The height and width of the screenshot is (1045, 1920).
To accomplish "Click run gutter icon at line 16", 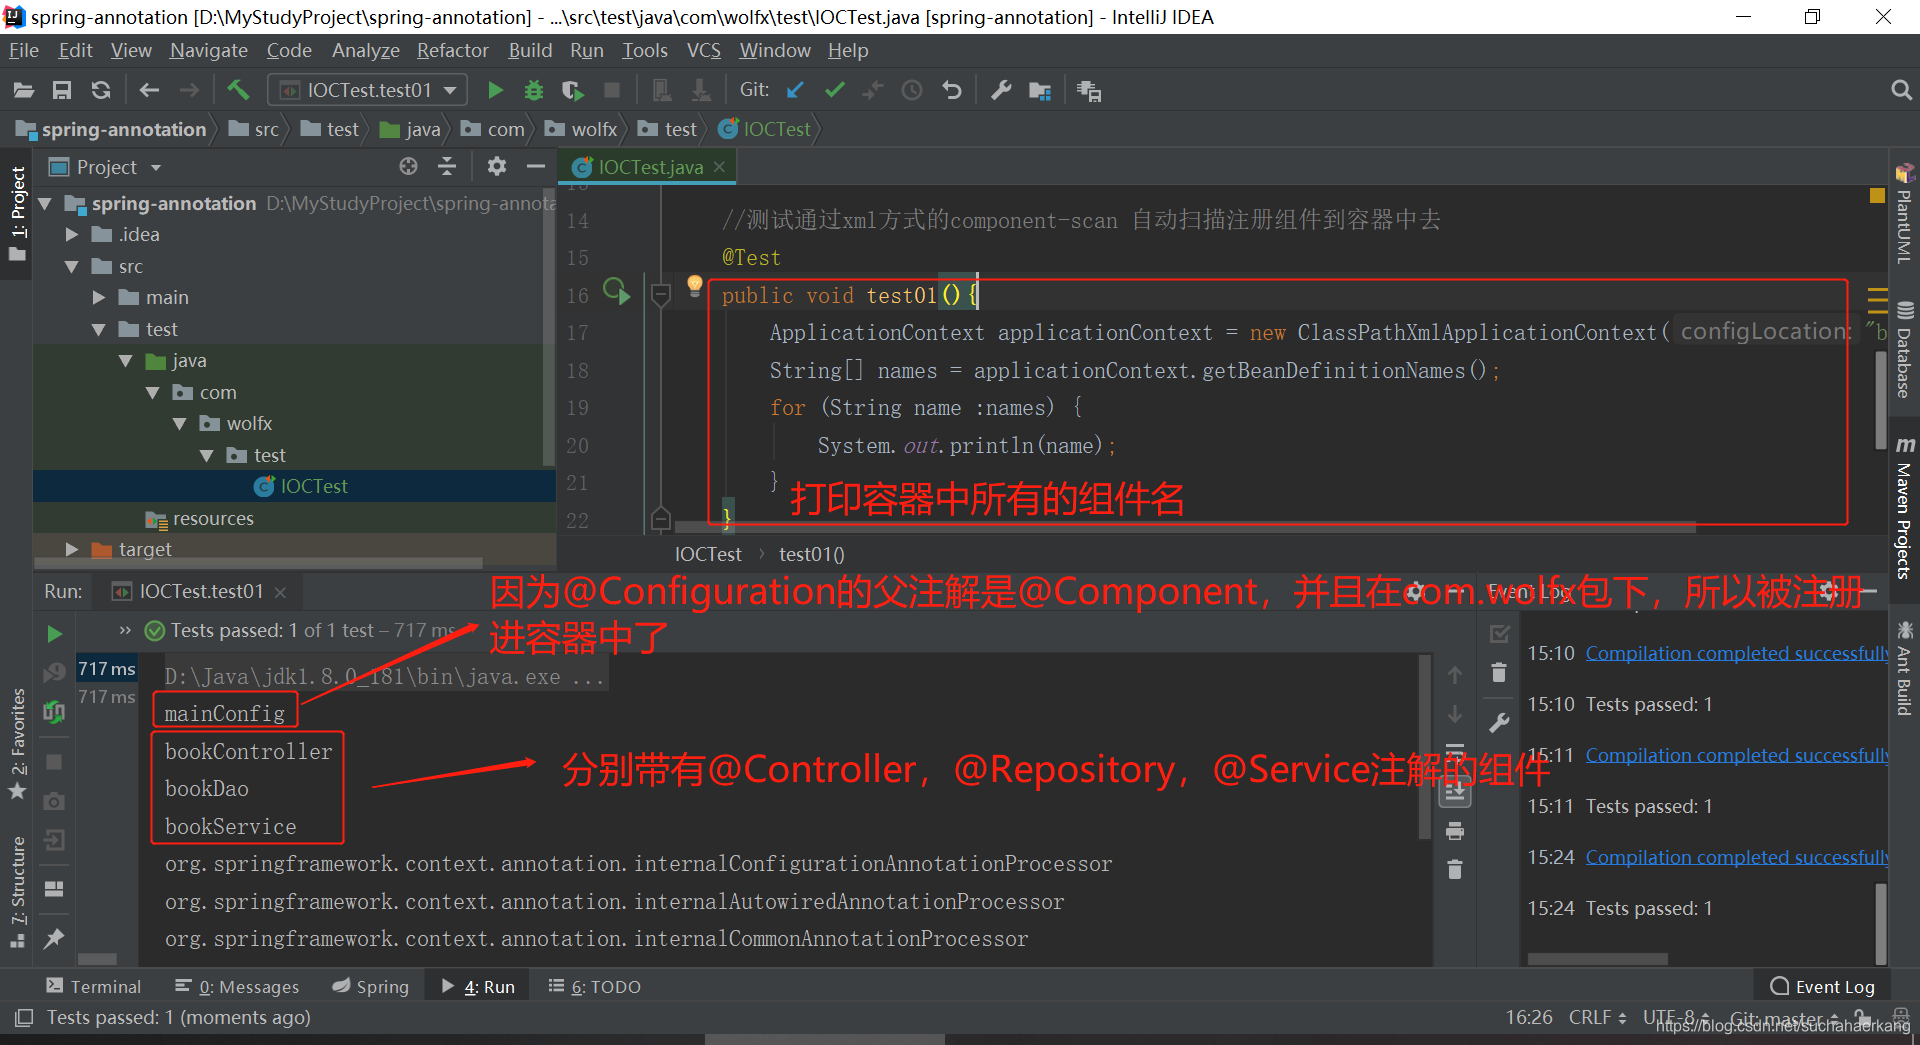I will 616,292.
